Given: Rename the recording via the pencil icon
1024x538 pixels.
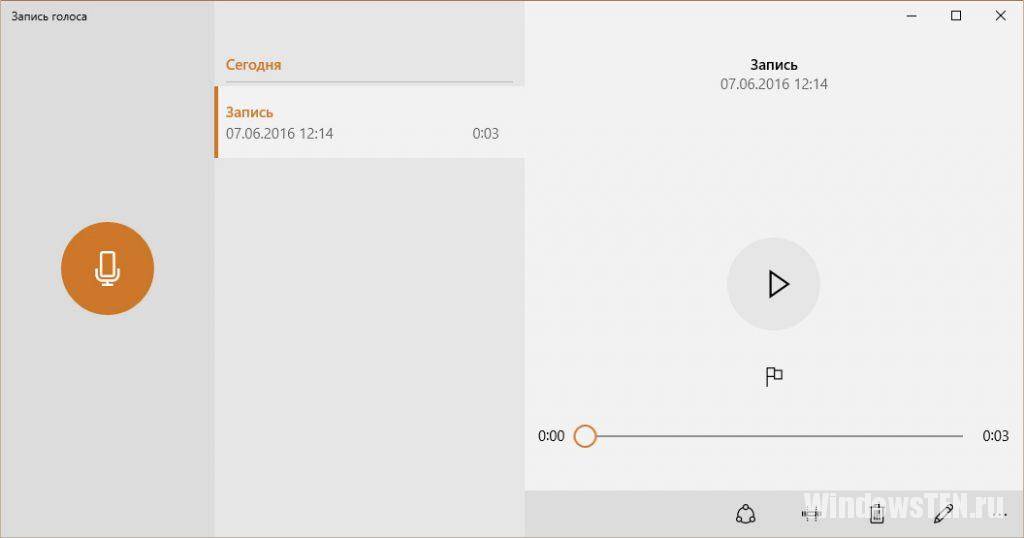Looking at the screenshot, I should click(943, 514).
